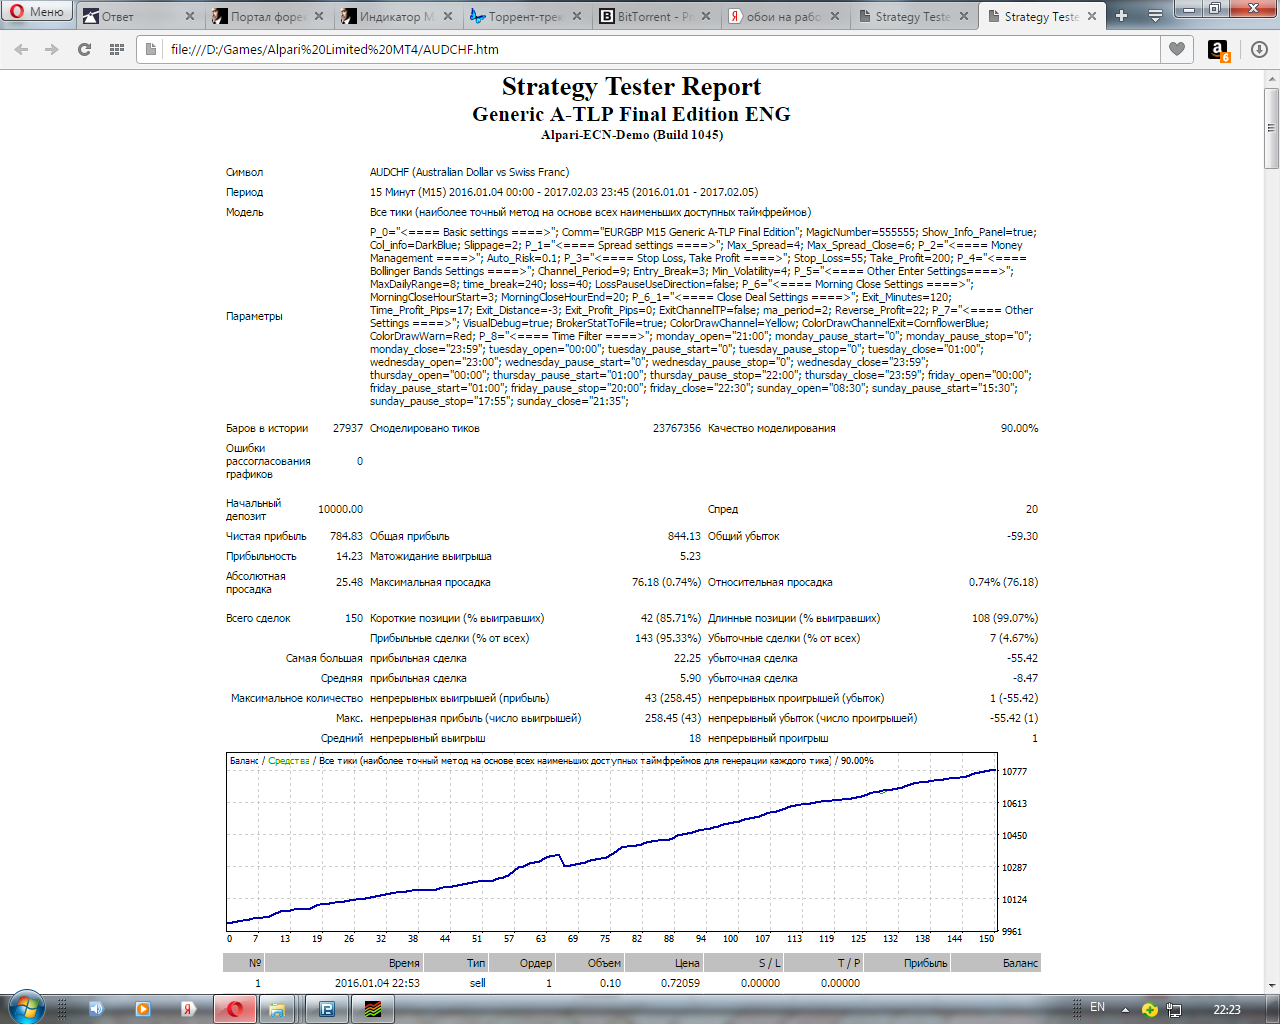
Task: Add page to bookmarks with heart icon
Action: [1177, 49]
